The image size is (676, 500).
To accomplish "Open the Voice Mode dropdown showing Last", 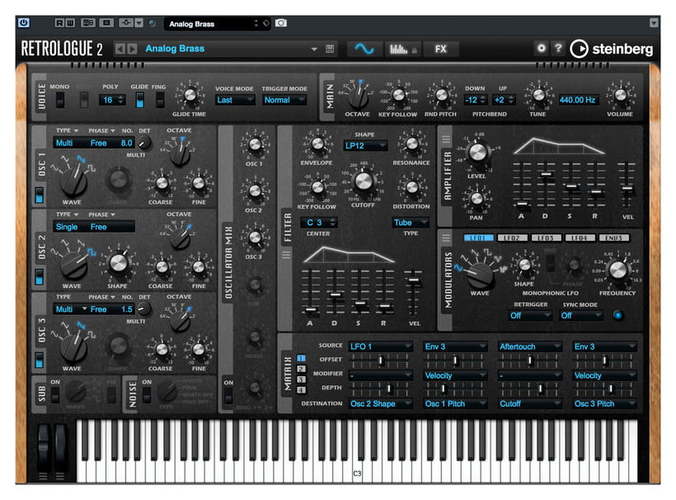I will pyautogui.click(x=235, y=100).
